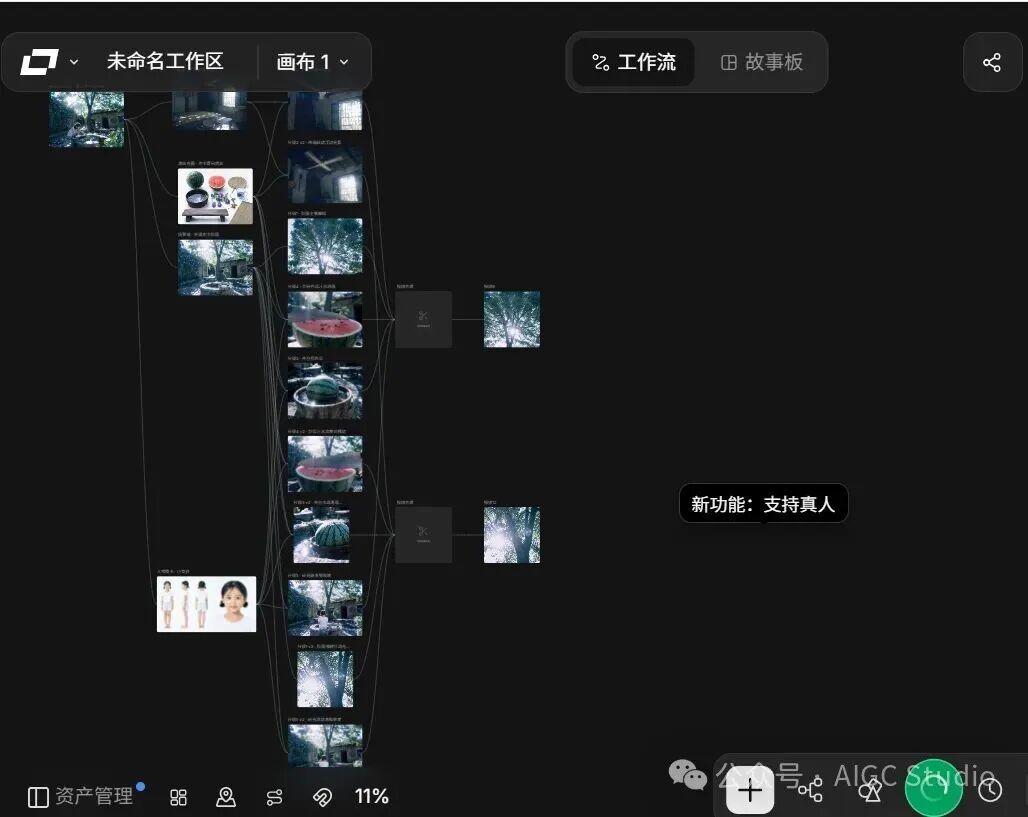Select the second sliced watermelon thumbnail
The width and height of the screenshot is (1028, 817).
click(325, 464)
